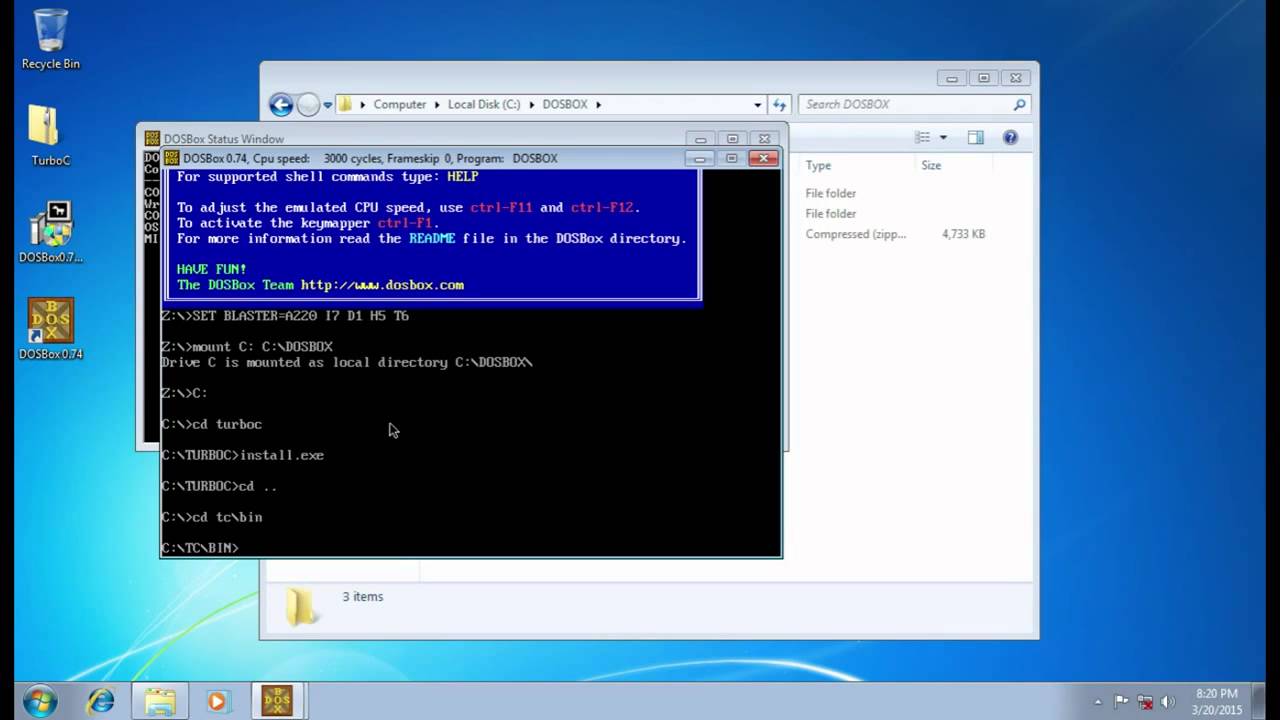Select the DOSBox0.7 installer desktop icon
1280x720 pixels.
coord(50,232)
